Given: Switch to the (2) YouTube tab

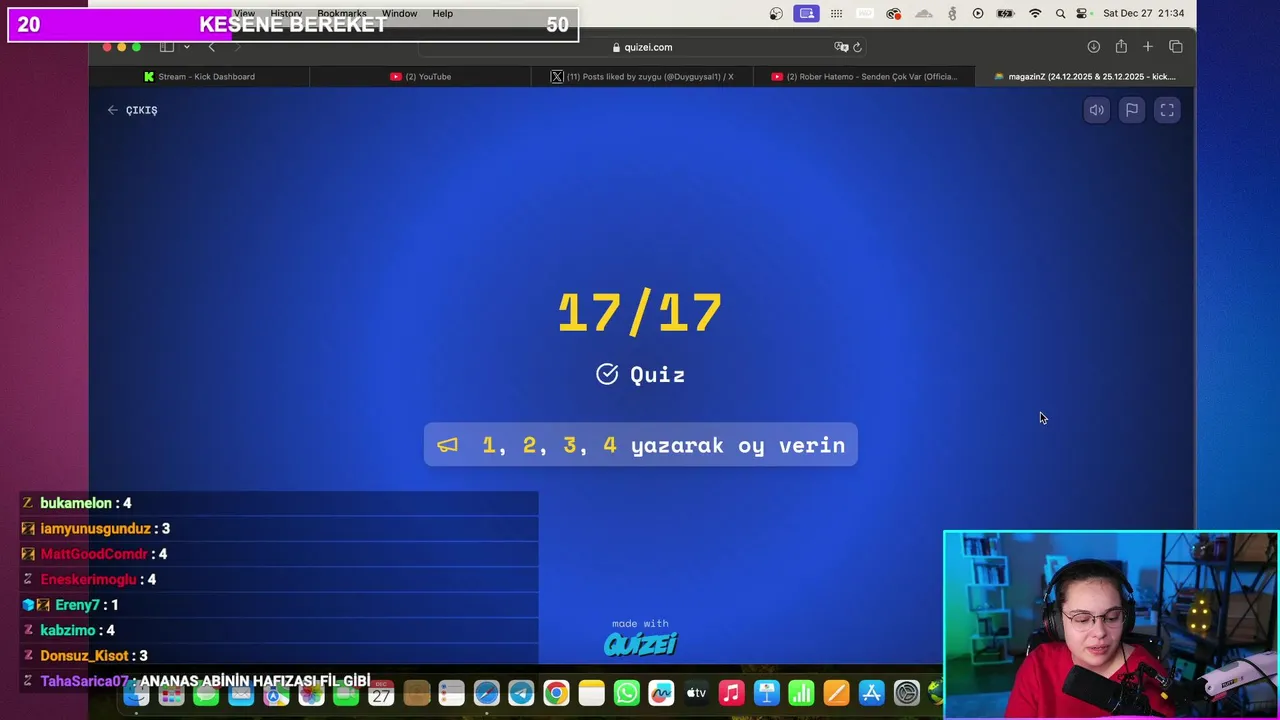Looking at the screenshot, I should point(420,76).
